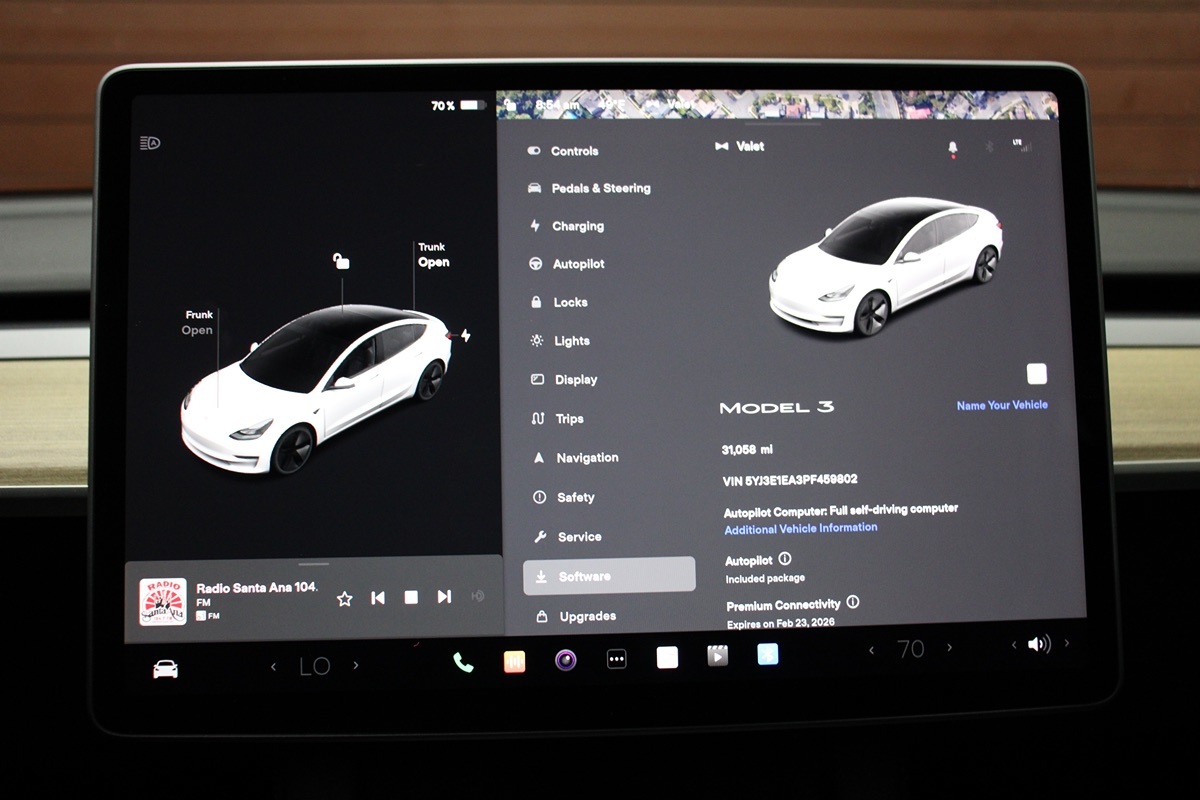Image resolution: width=1200 pixels, height=800 pixels.
Task: Select the white vehicle color swatch
Action: [x=1037, y=374]
